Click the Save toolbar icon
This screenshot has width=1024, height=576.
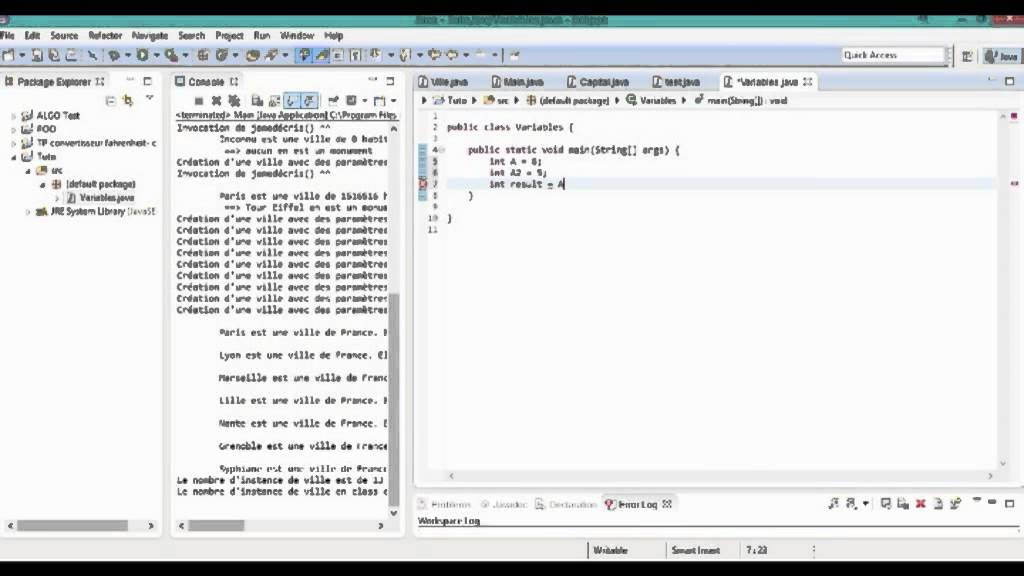pyautogui.click(x=37, y=56)
